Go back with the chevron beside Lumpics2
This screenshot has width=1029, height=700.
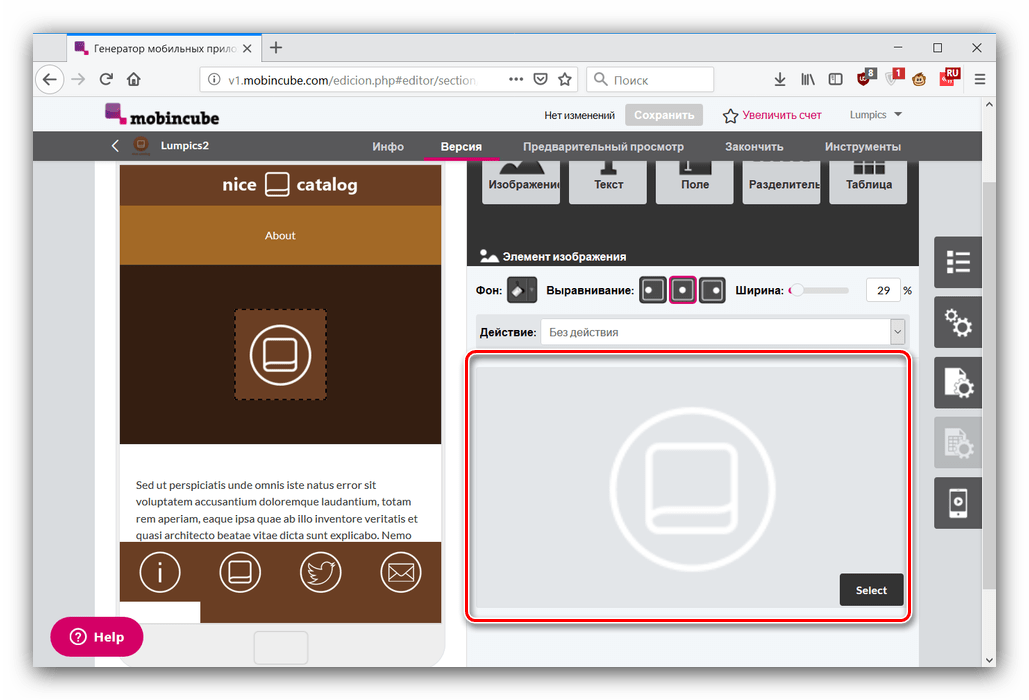[x=116, y=146]
